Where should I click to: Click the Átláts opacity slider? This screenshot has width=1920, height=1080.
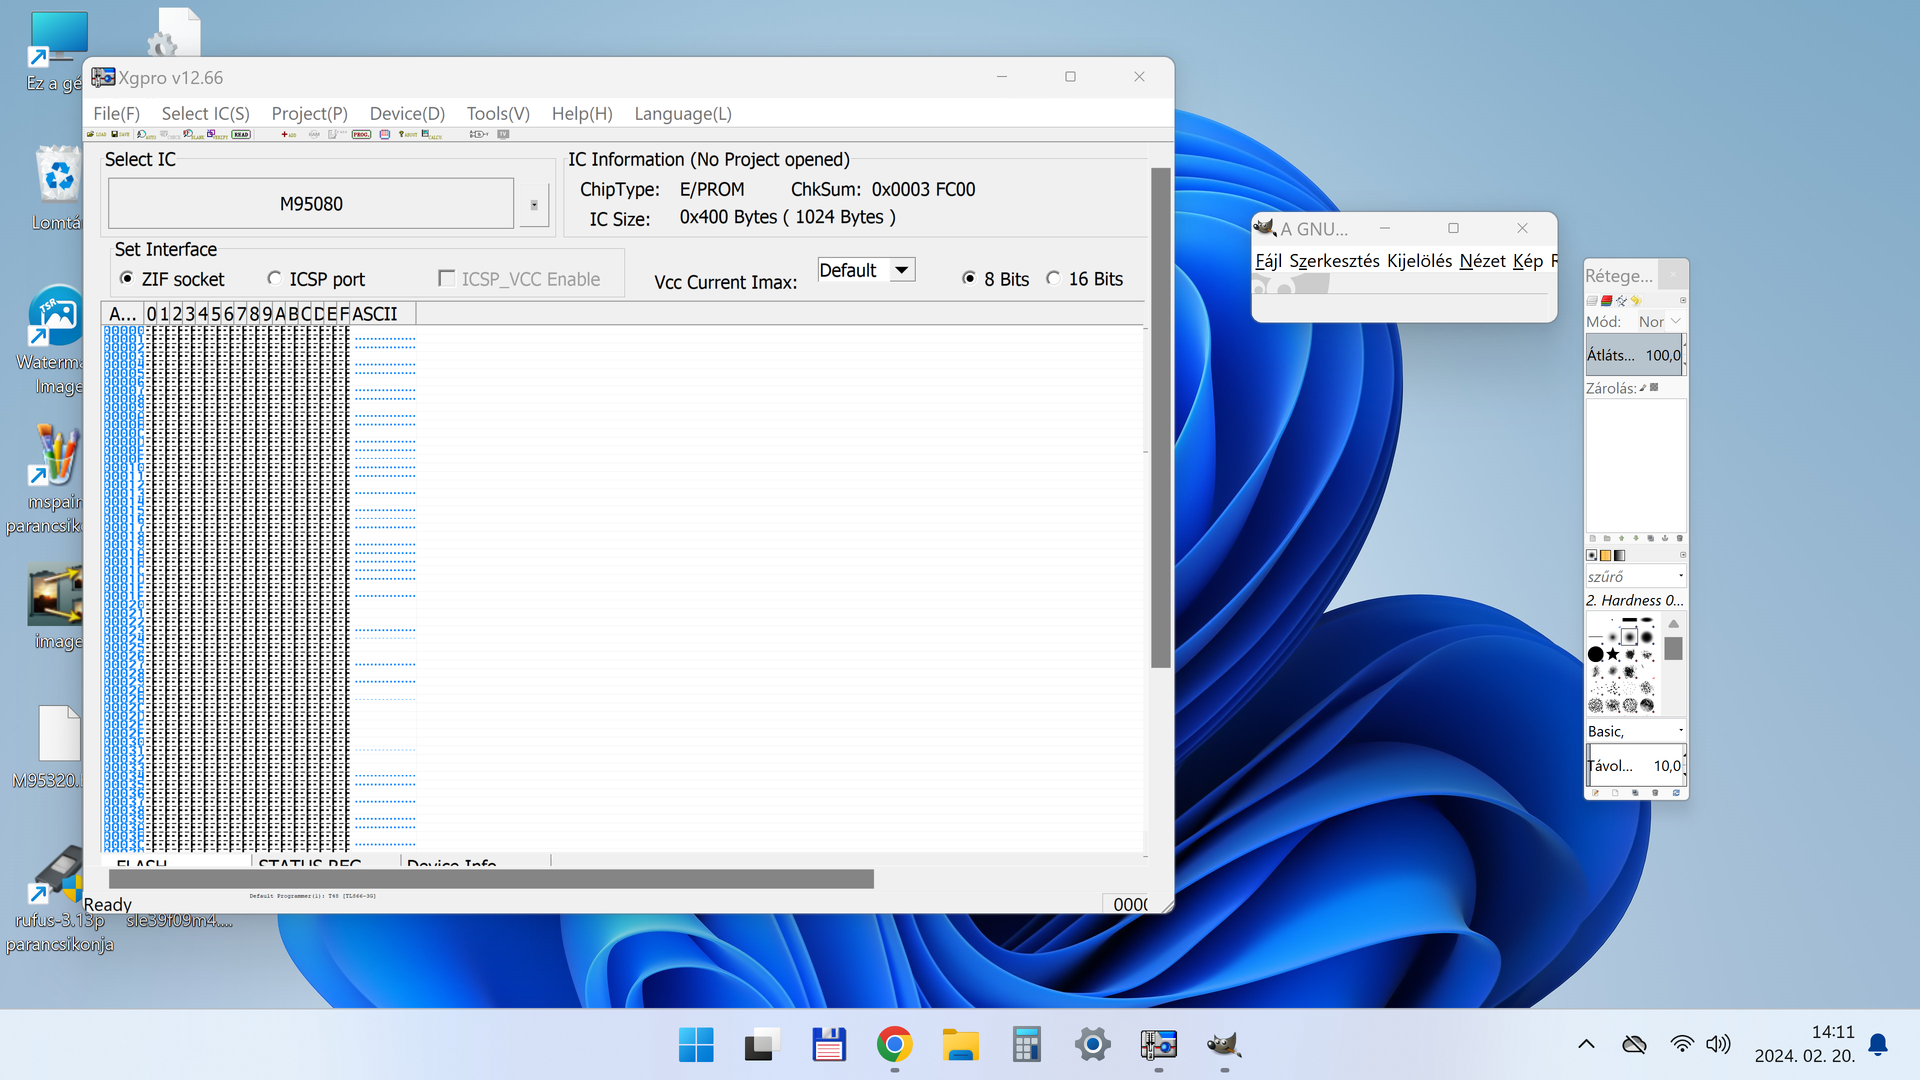[x=1633, y=355]
